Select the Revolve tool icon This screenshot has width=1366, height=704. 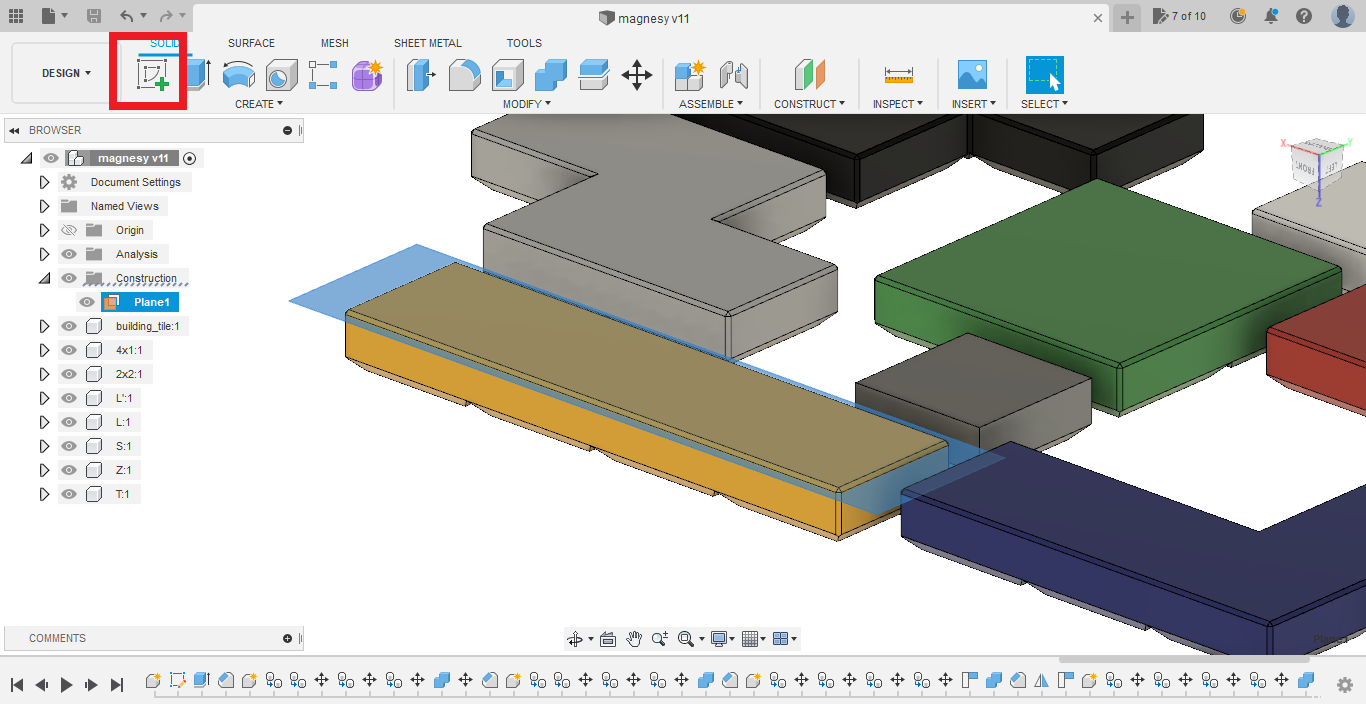tap(238, 75)
